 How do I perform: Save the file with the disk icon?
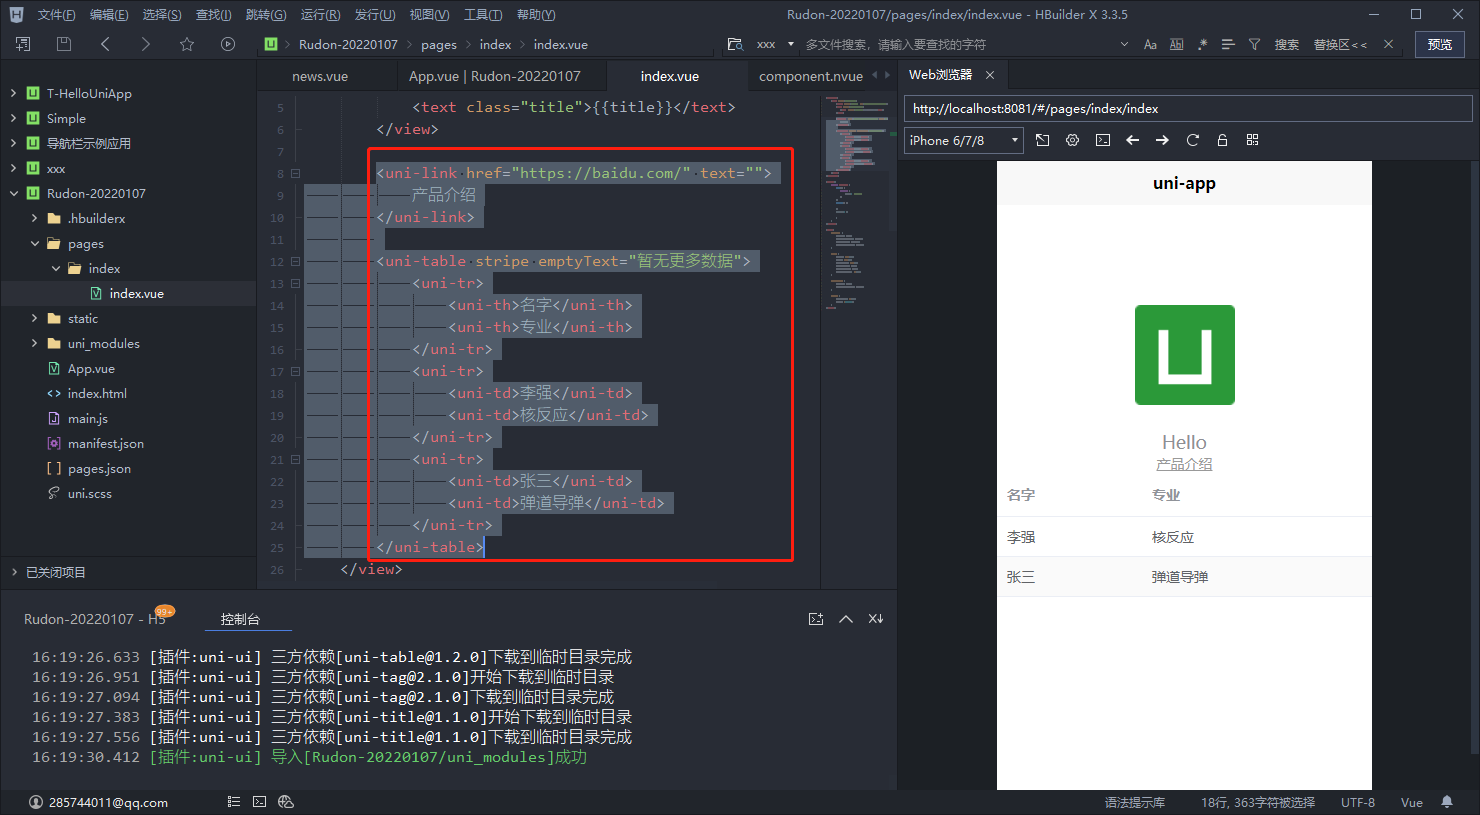pyautogui.click(x=64, y=44)
